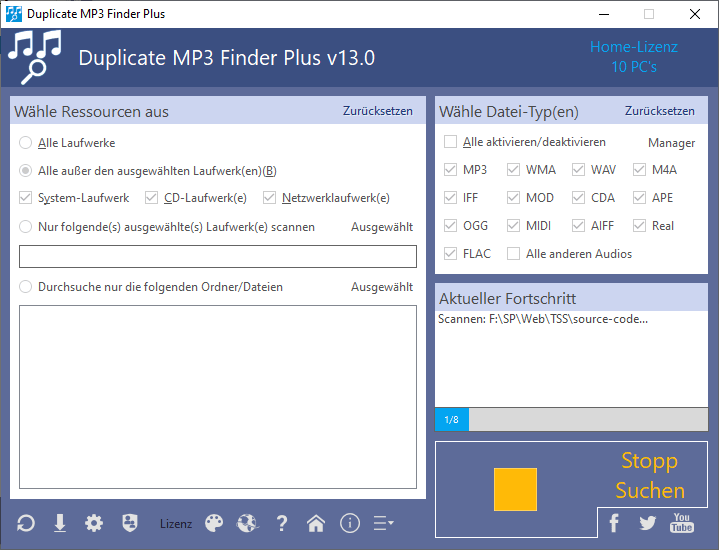This screenshot has width=719, height=550.
Task: Open settings via the gear icon
Action: (x=94, y=523)
